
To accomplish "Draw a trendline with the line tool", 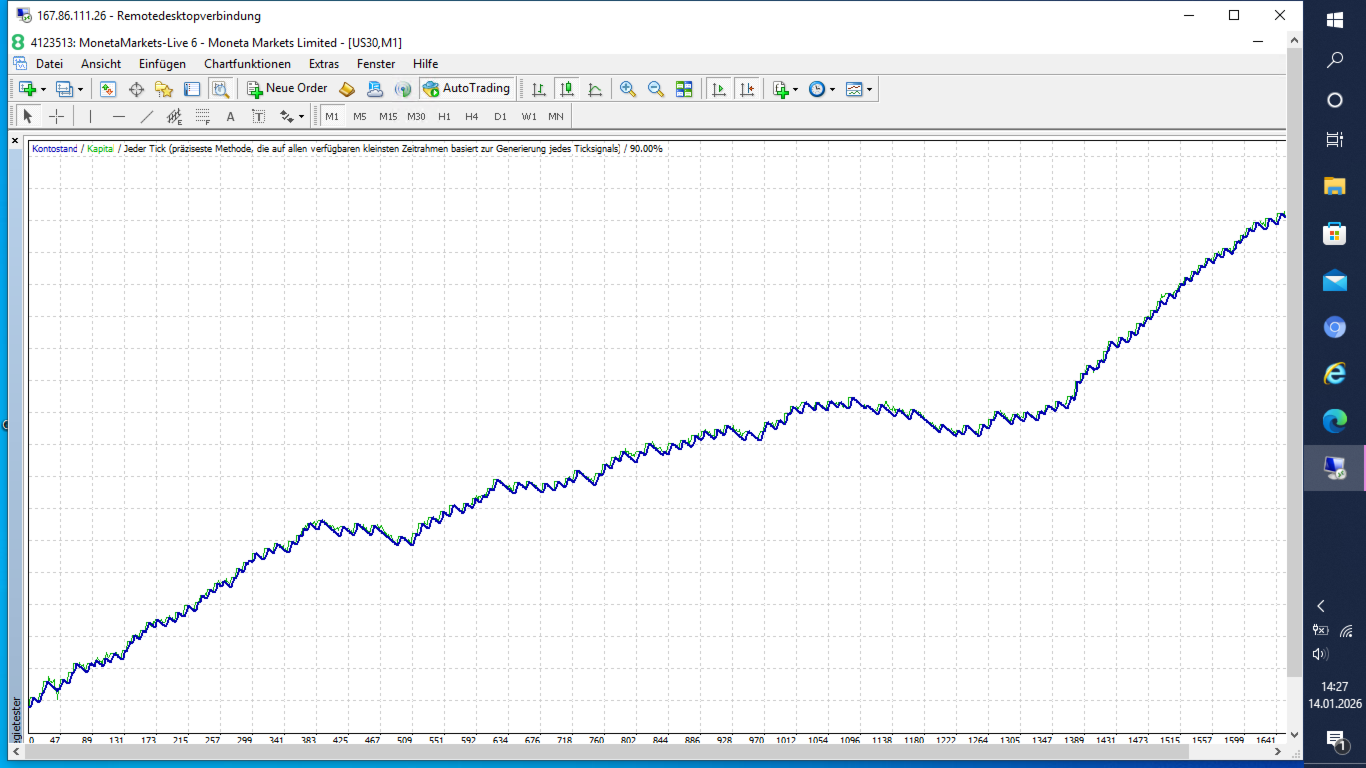I will click(x=147, y=116).
